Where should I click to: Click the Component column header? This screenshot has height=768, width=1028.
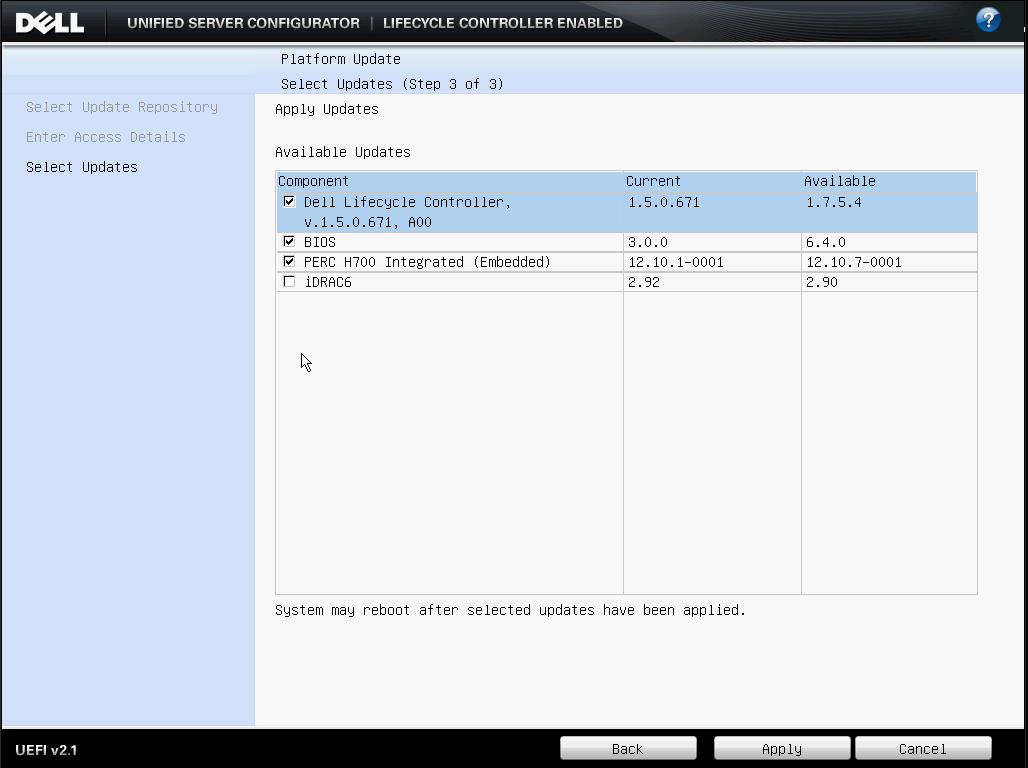click(449, 181)
